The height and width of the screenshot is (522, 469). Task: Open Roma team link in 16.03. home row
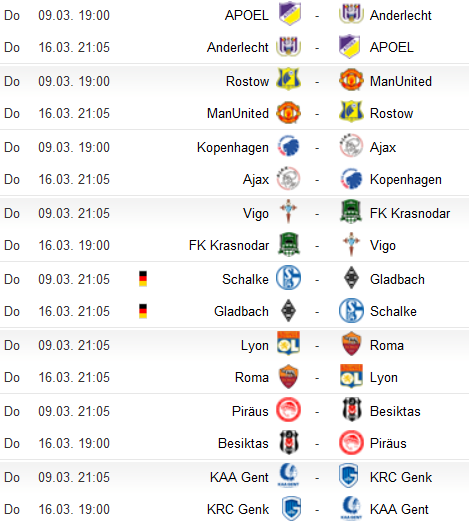[x=252, y=377]
